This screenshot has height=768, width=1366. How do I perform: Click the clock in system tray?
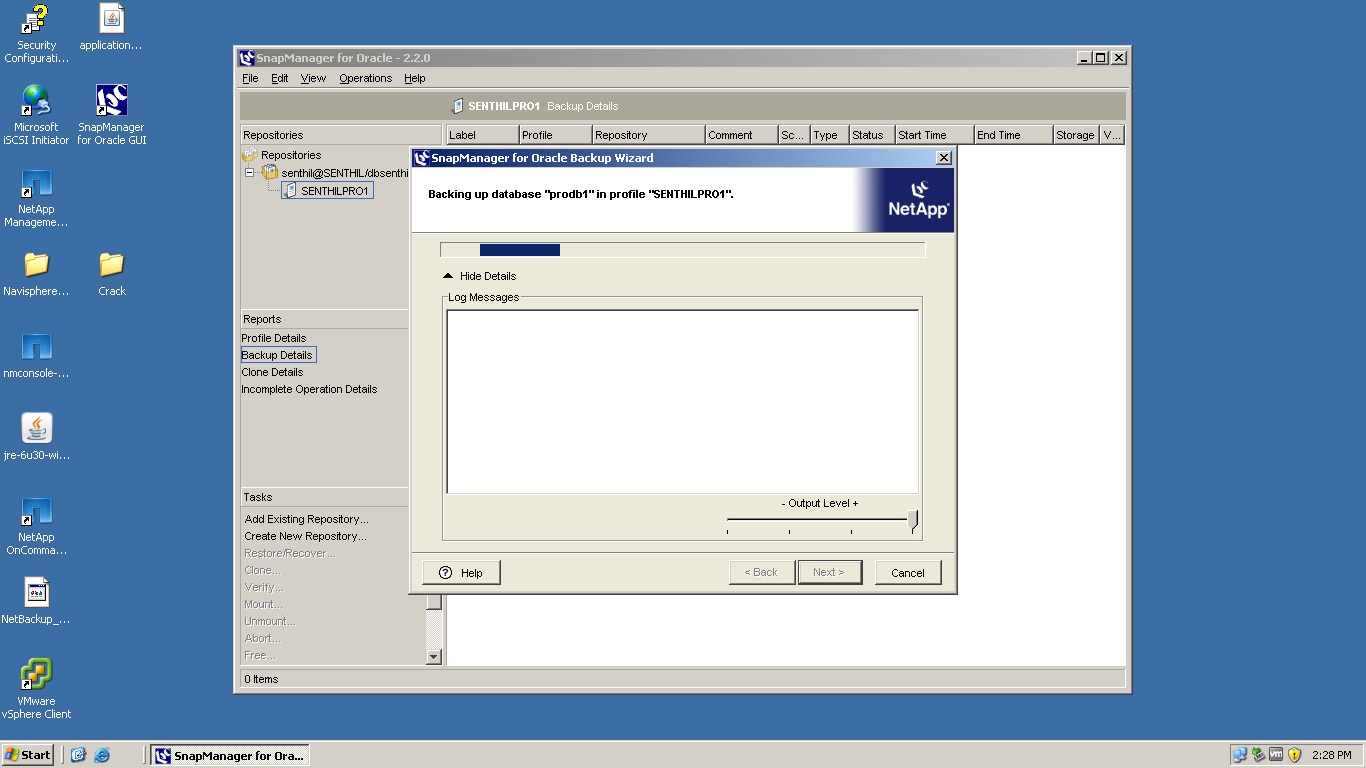point(1331,755)
